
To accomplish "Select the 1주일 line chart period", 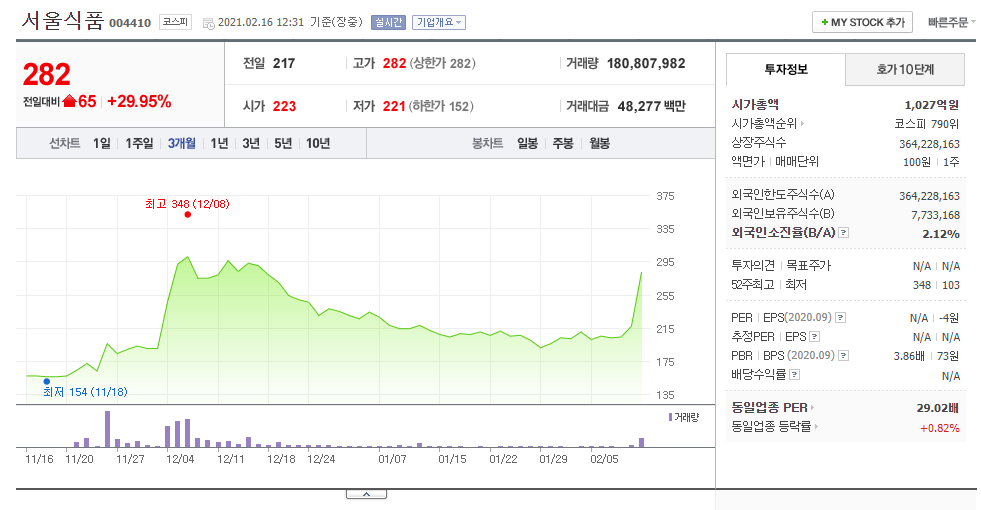I will click(139, 143).
